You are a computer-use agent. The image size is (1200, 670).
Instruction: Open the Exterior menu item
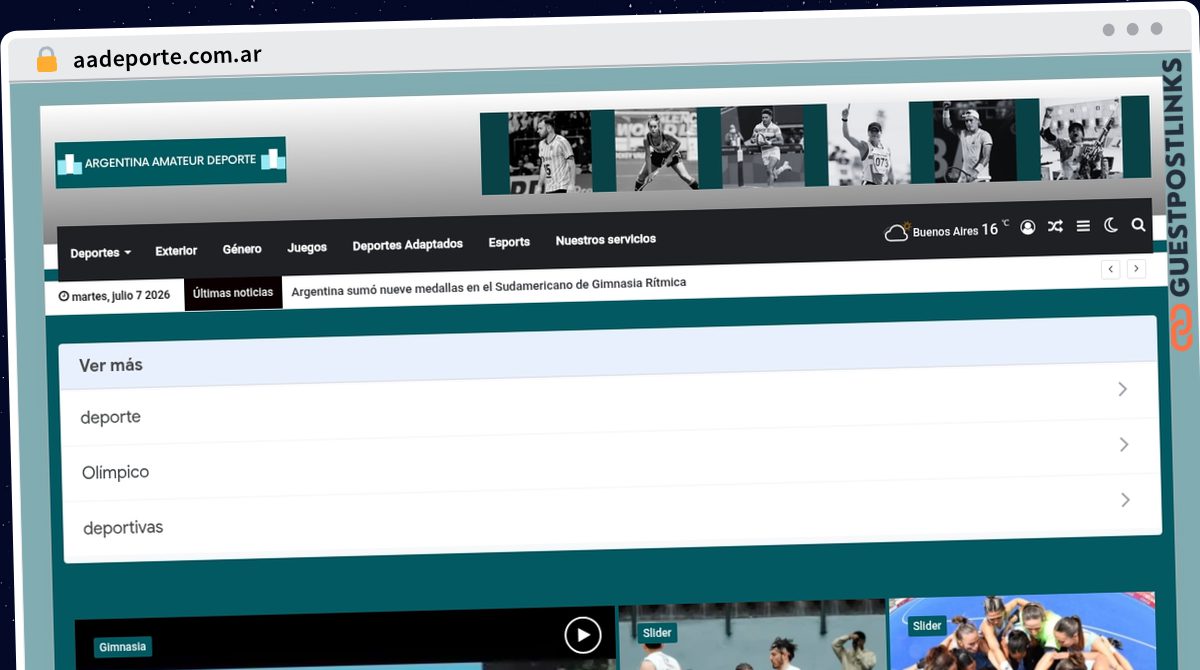pos(176,251)
